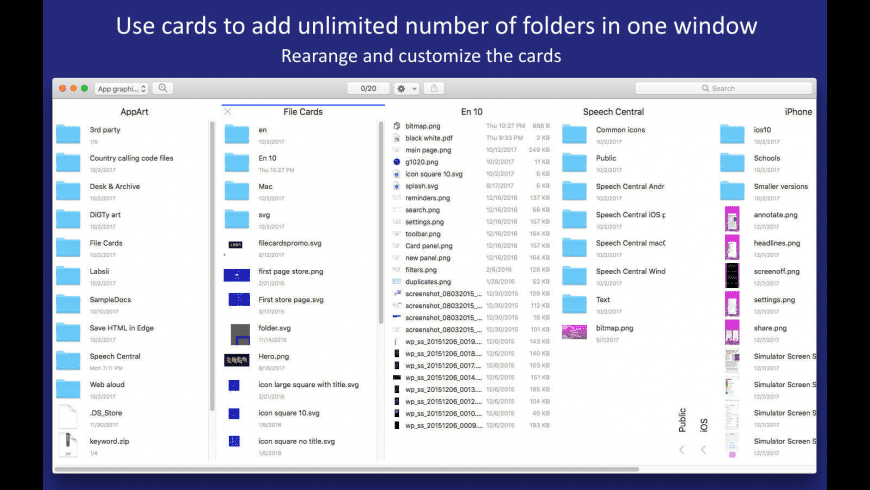This screenshot has height=490, width=870.
Task: Select the Speech Central card header
Action: [x=613, y=112]
